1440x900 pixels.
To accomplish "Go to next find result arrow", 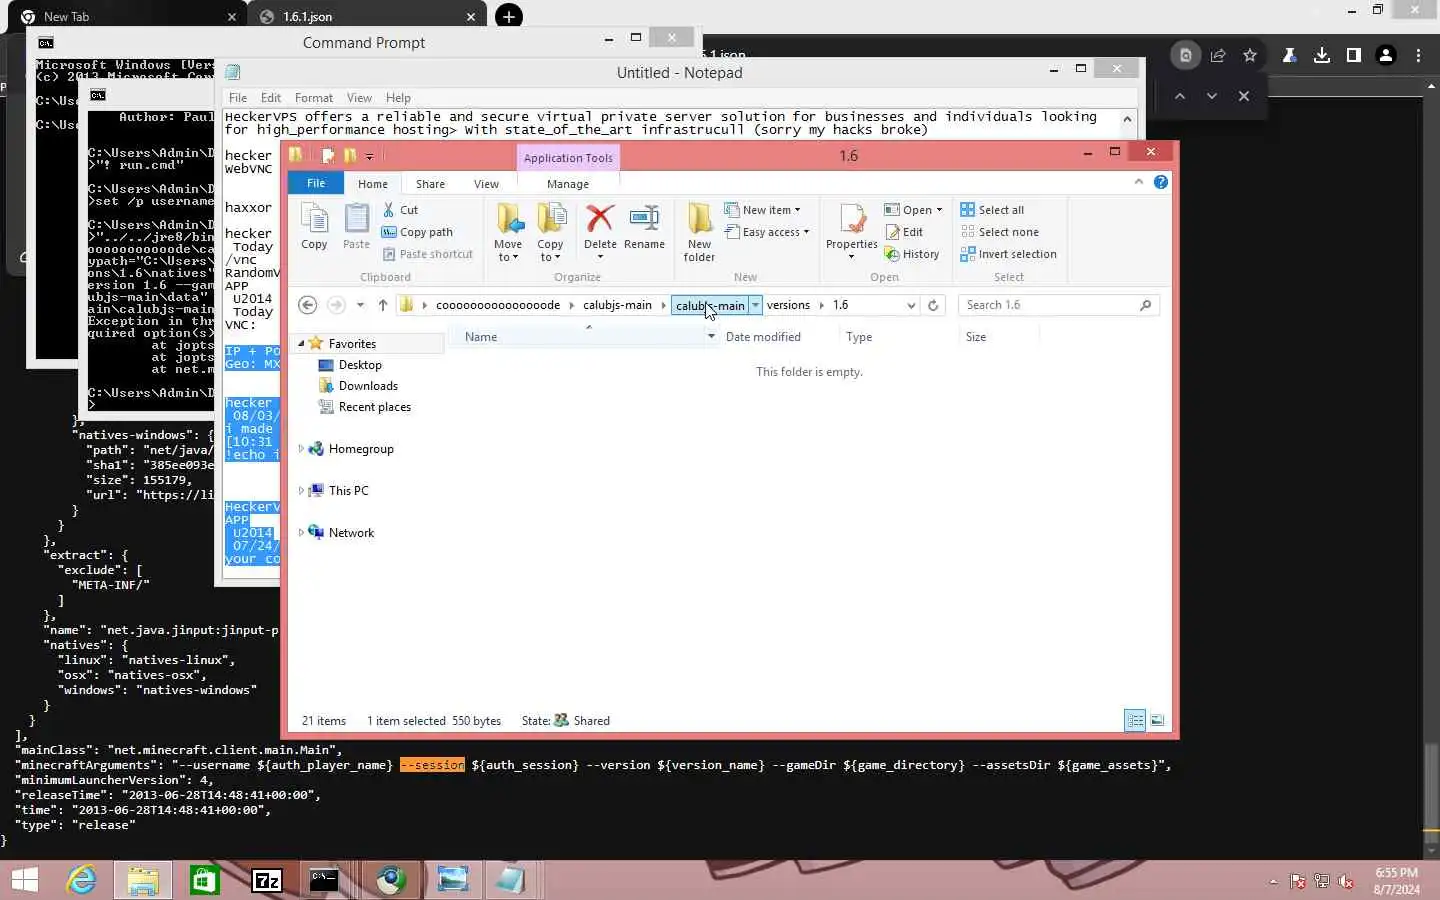I will (1212, 96).
